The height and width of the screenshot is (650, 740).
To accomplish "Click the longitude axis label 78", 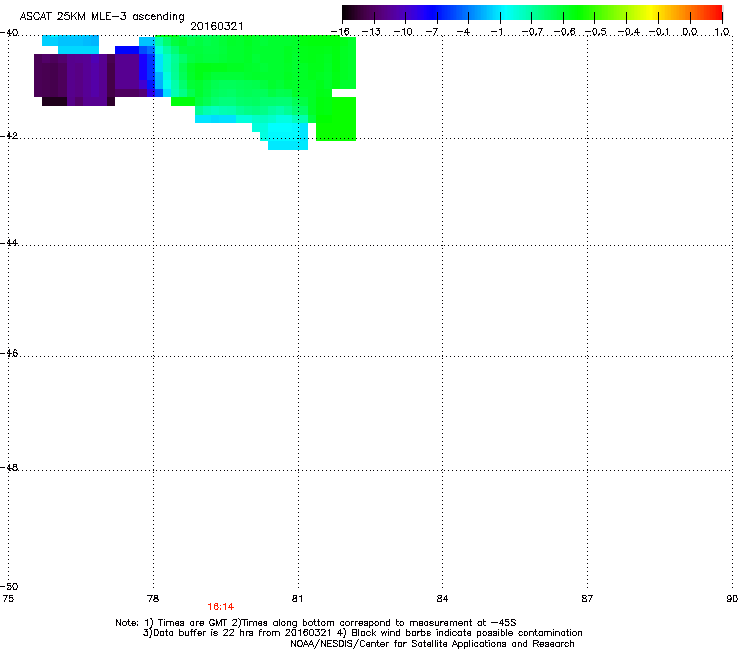I will pos(153,599).
